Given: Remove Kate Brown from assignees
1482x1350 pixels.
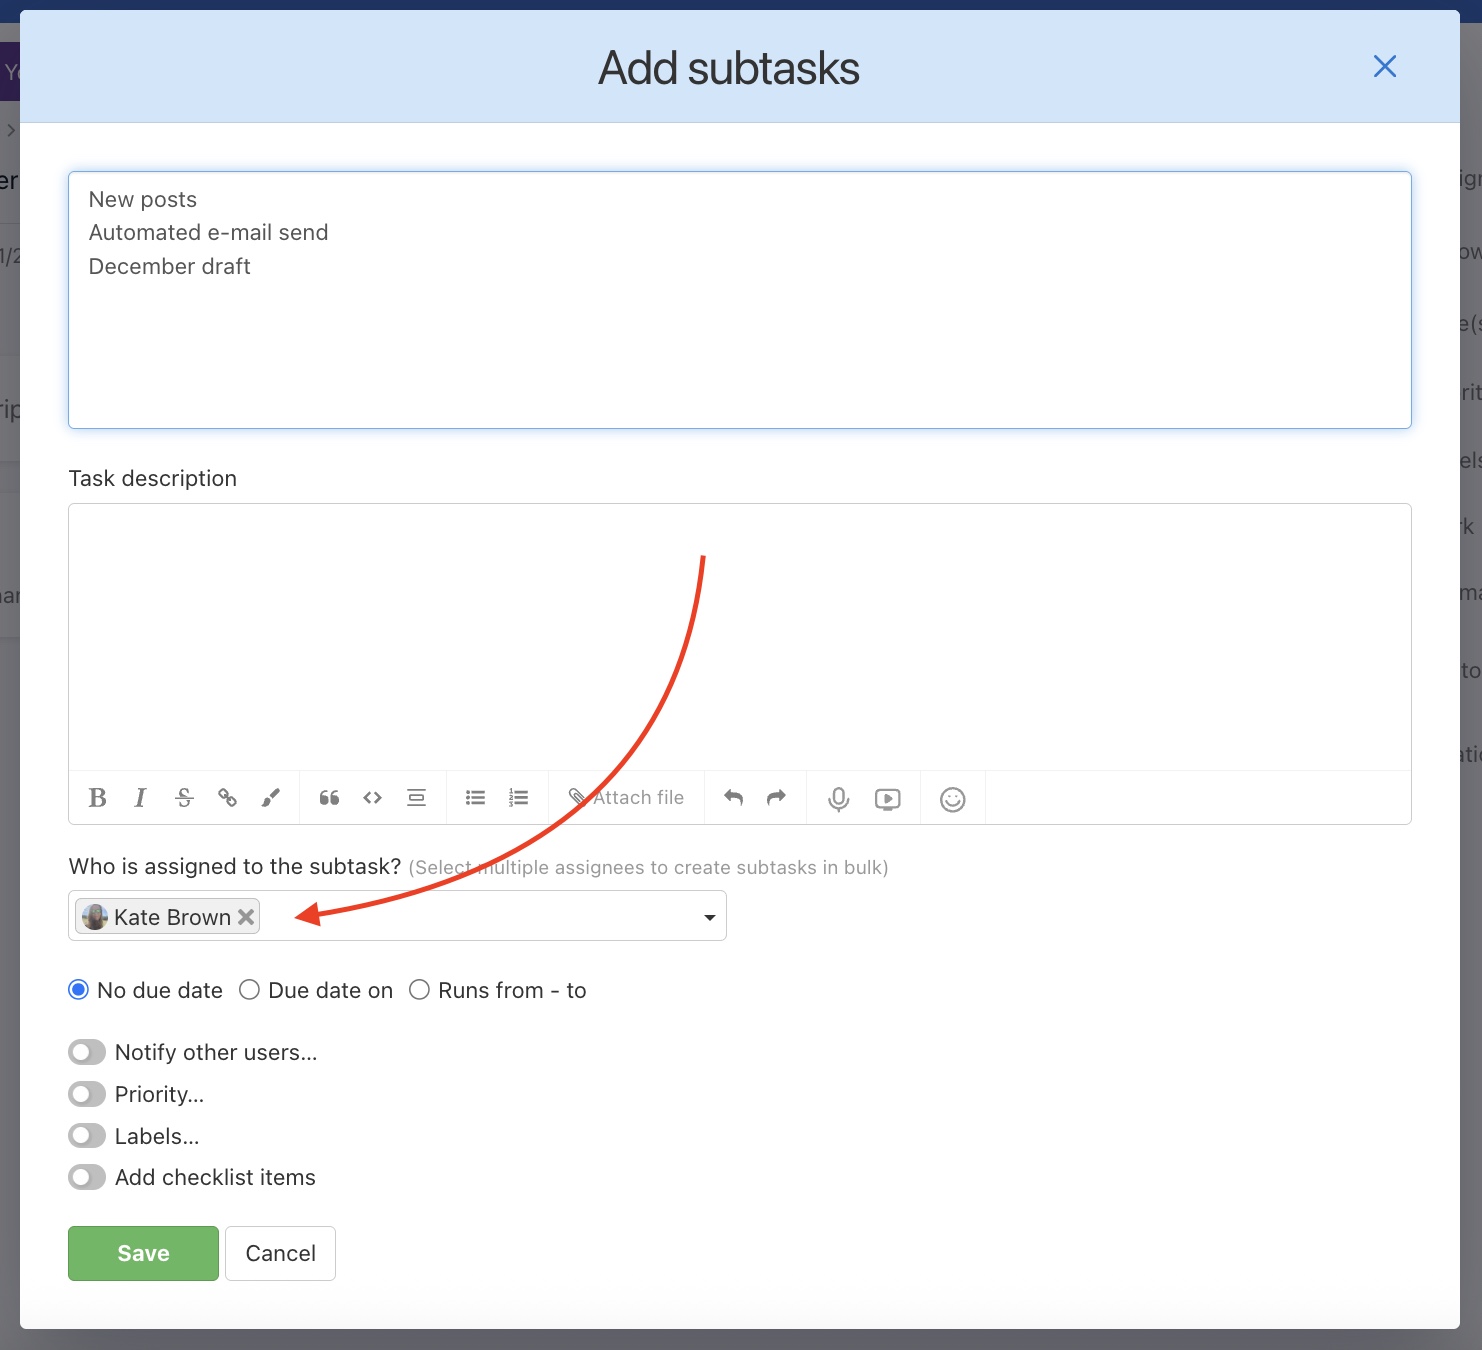Looking at the screenshot, I should (x=246, y=916).
